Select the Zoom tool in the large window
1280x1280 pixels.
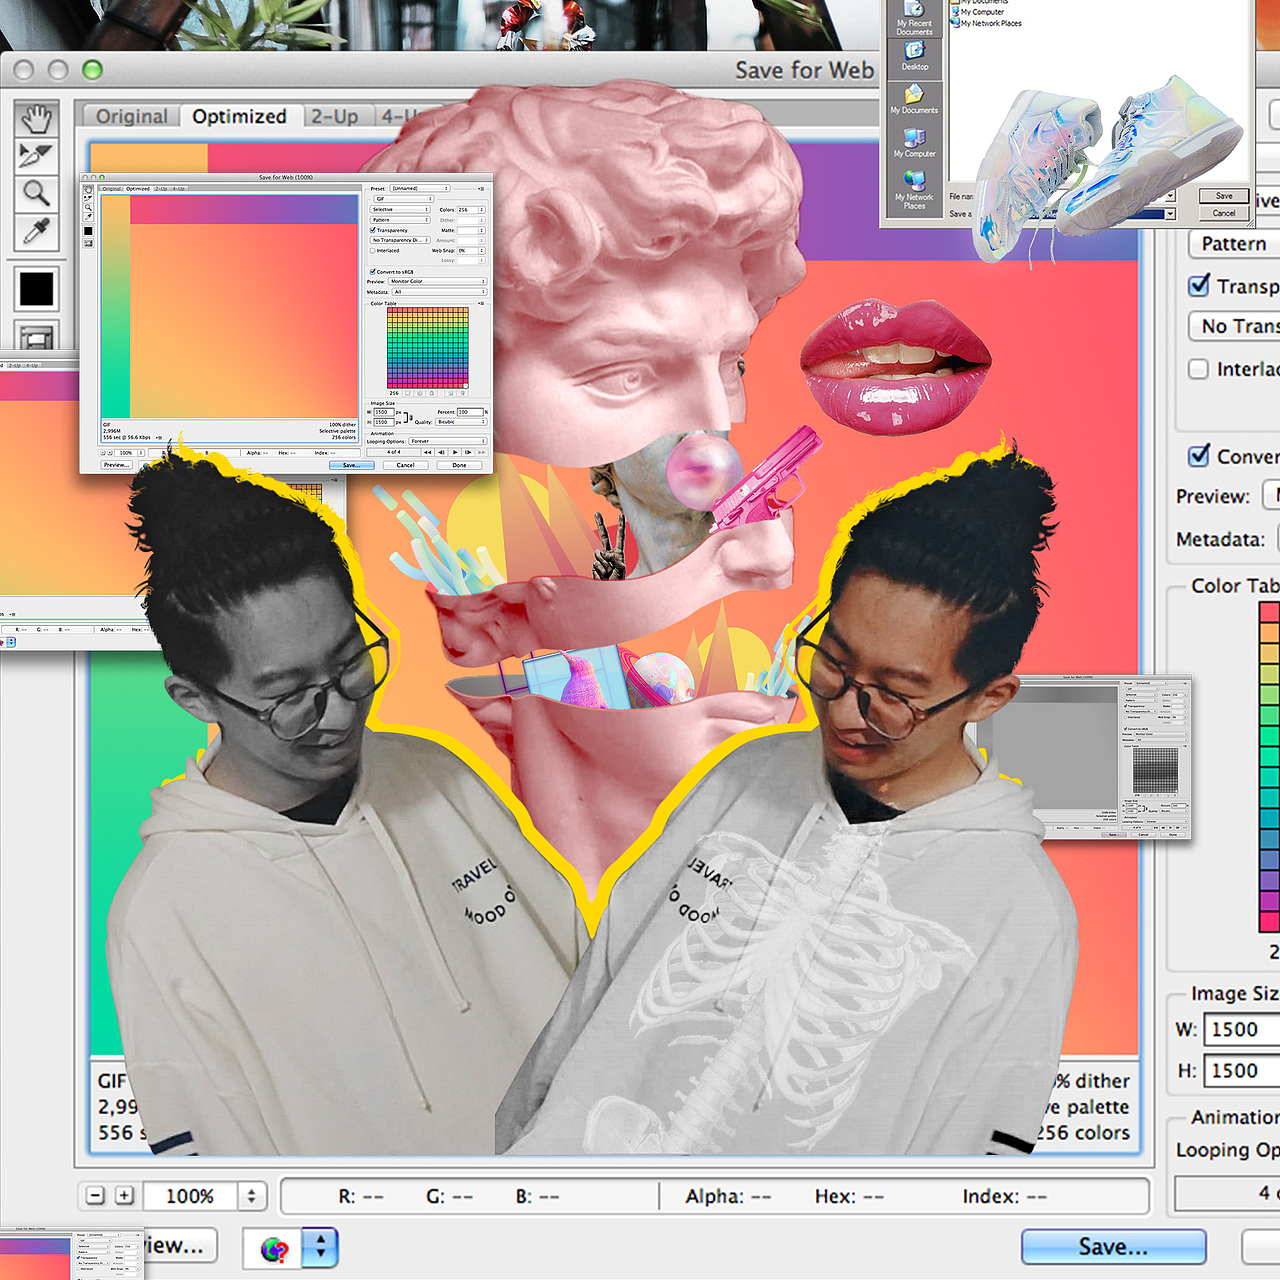tap(36, 193)
